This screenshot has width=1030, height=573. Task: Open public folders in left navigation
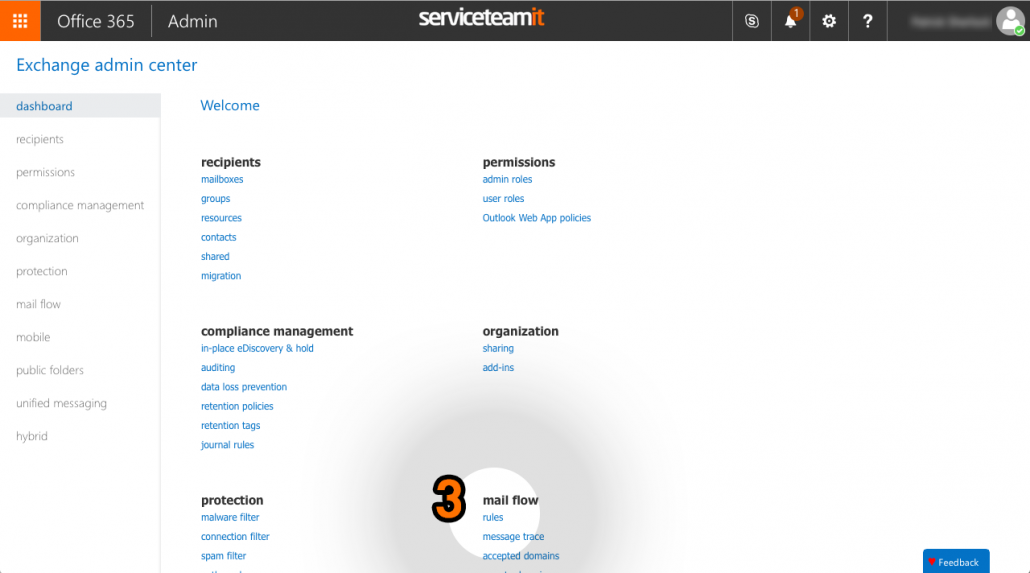(x=50, y=370)
